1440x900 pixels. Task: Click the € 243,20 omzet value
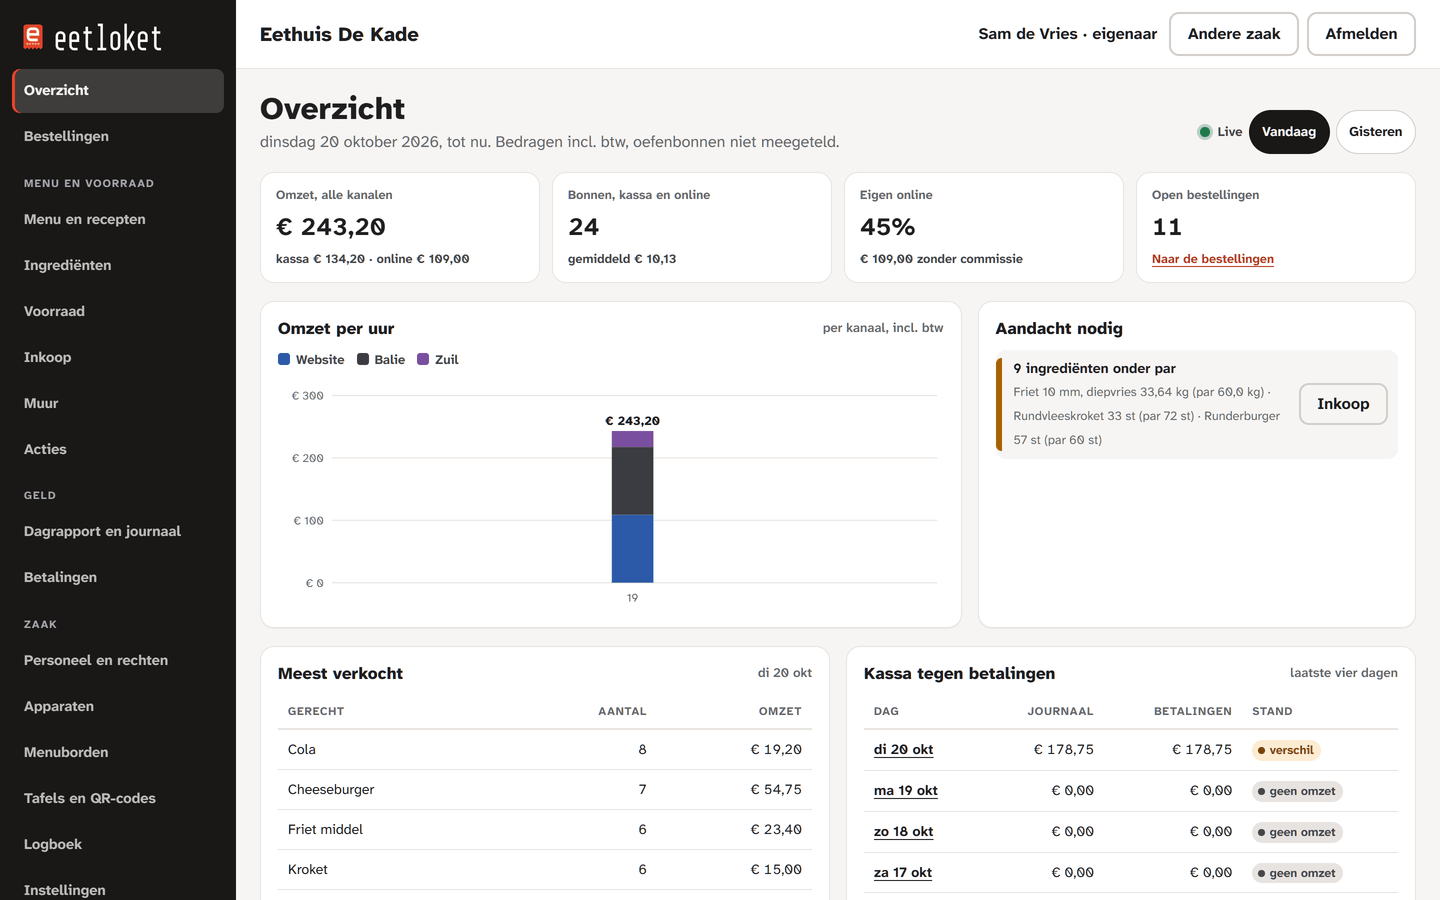(331, 227)
